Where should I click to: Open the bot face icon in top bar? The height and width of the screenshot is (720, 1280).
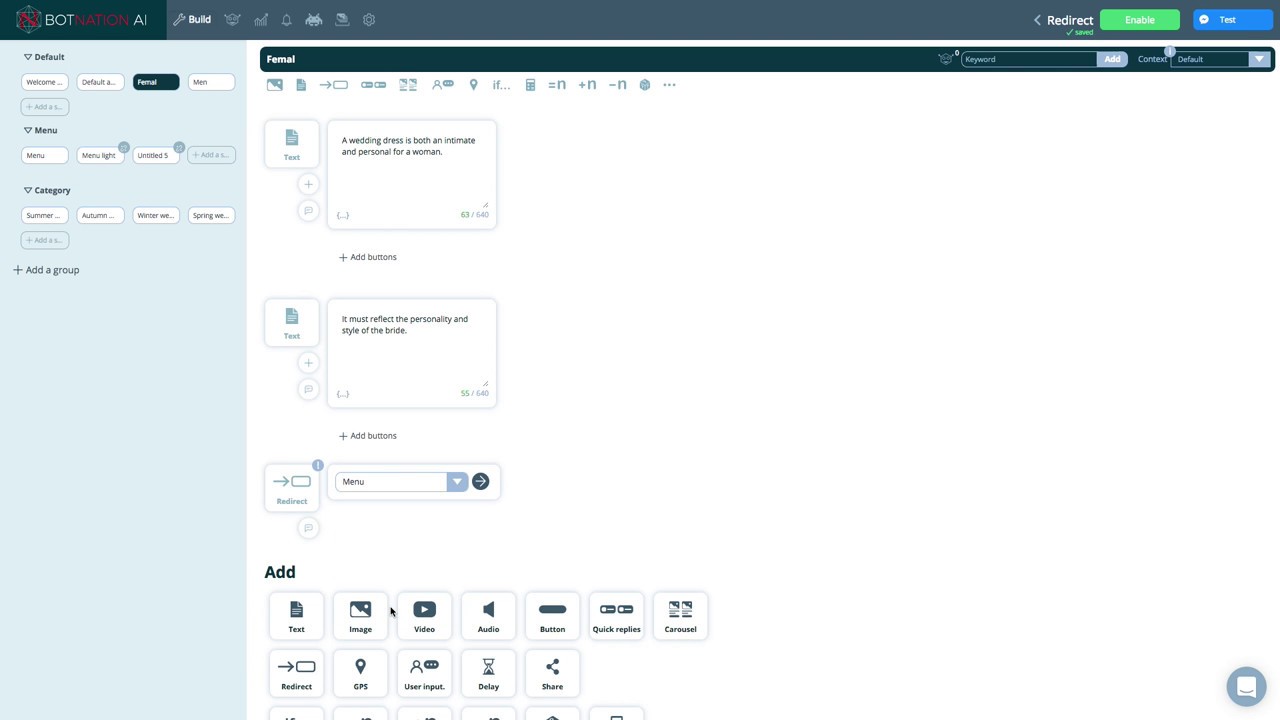[x=232, y=20]
